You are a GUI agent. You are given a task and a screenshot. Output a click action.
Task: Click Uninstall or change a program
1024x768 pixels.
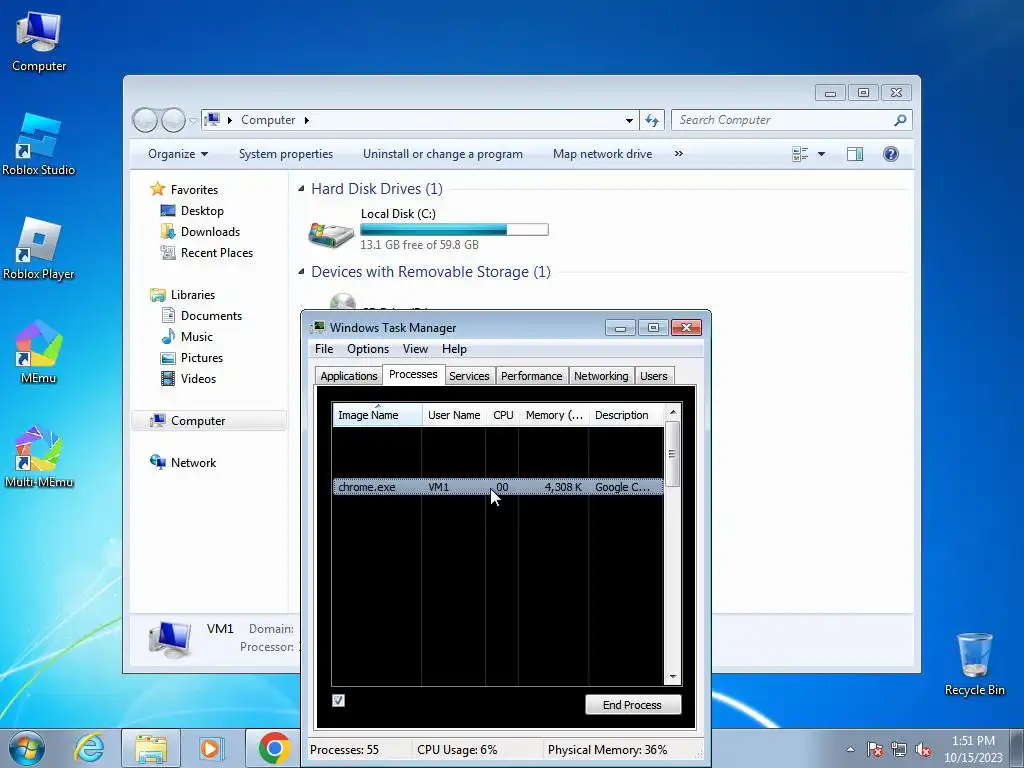(443, 154)
